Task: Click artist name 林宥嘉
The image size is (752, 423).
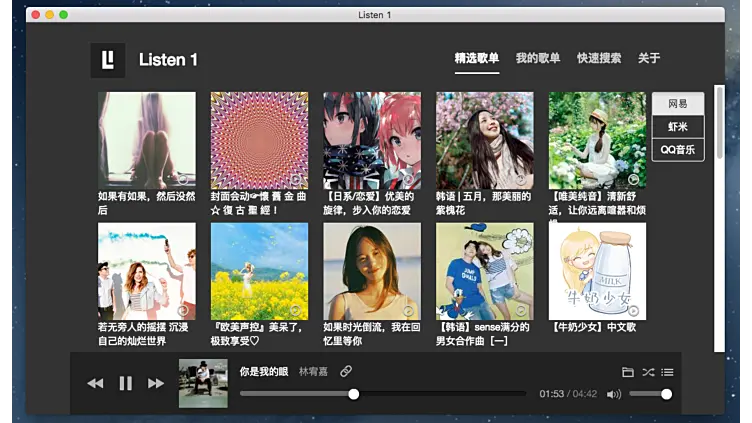Action: pyautogui.click(x=313, y=371)
